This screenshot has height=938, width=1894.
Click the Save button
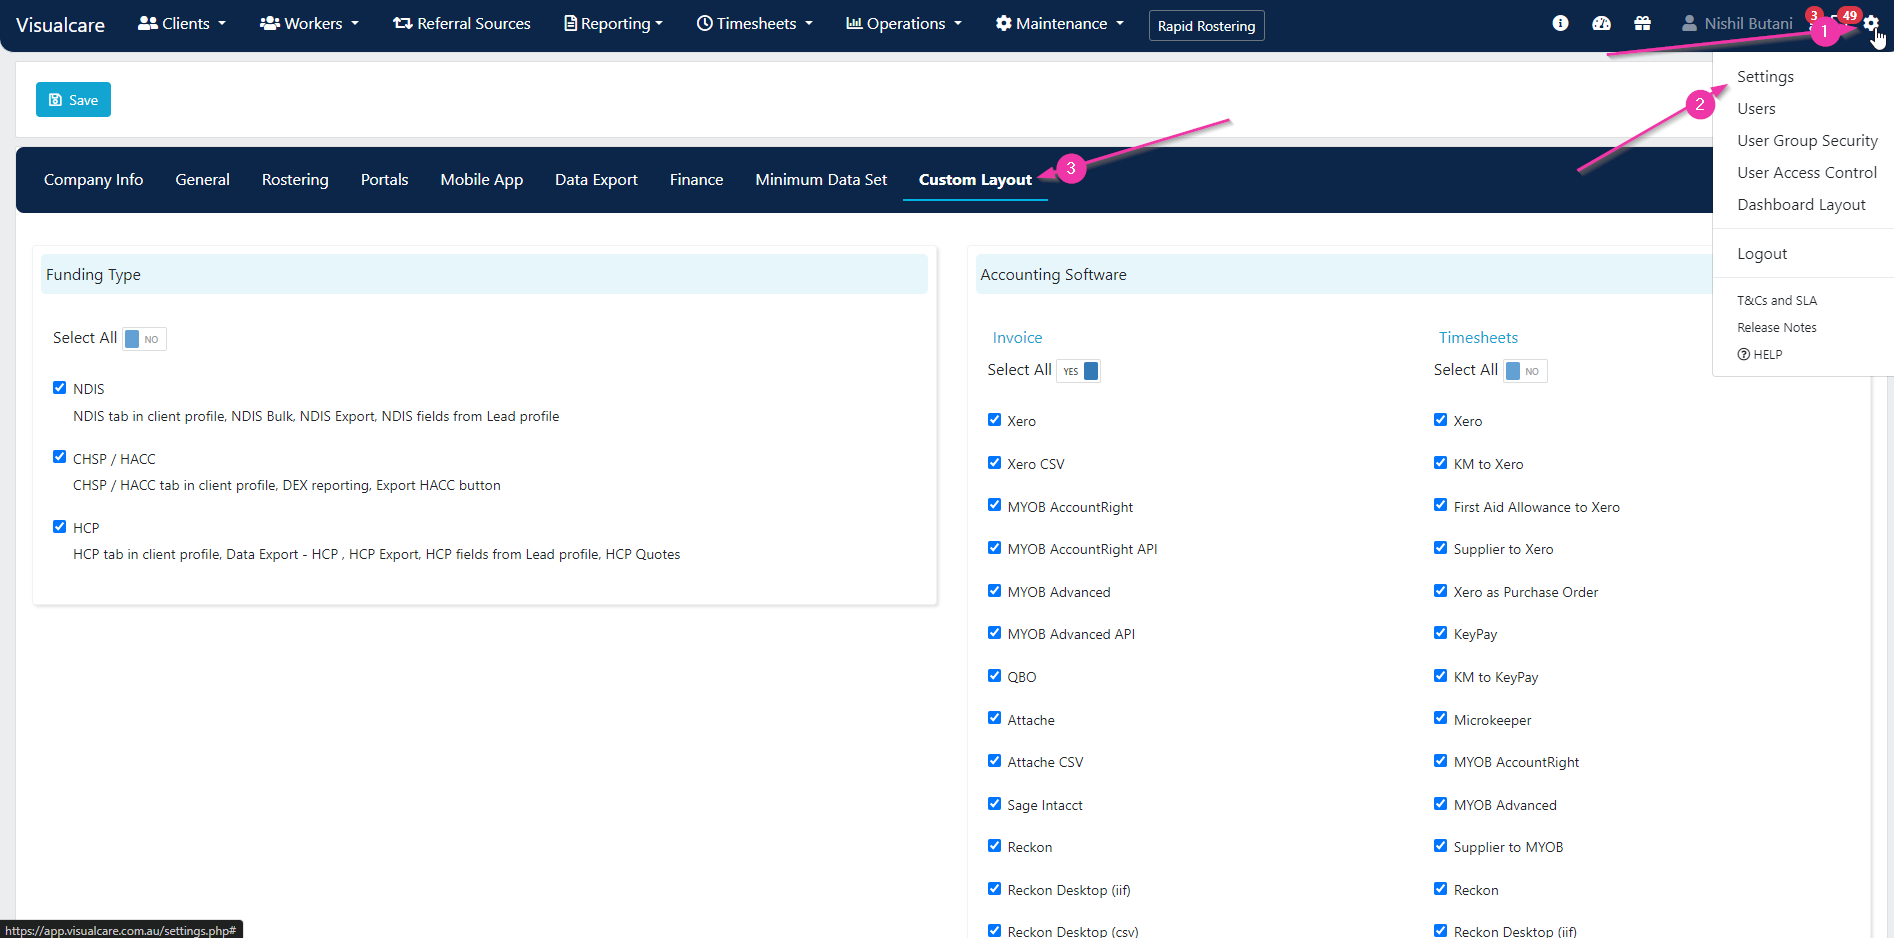pyautogui.click(x=73, y=100)
